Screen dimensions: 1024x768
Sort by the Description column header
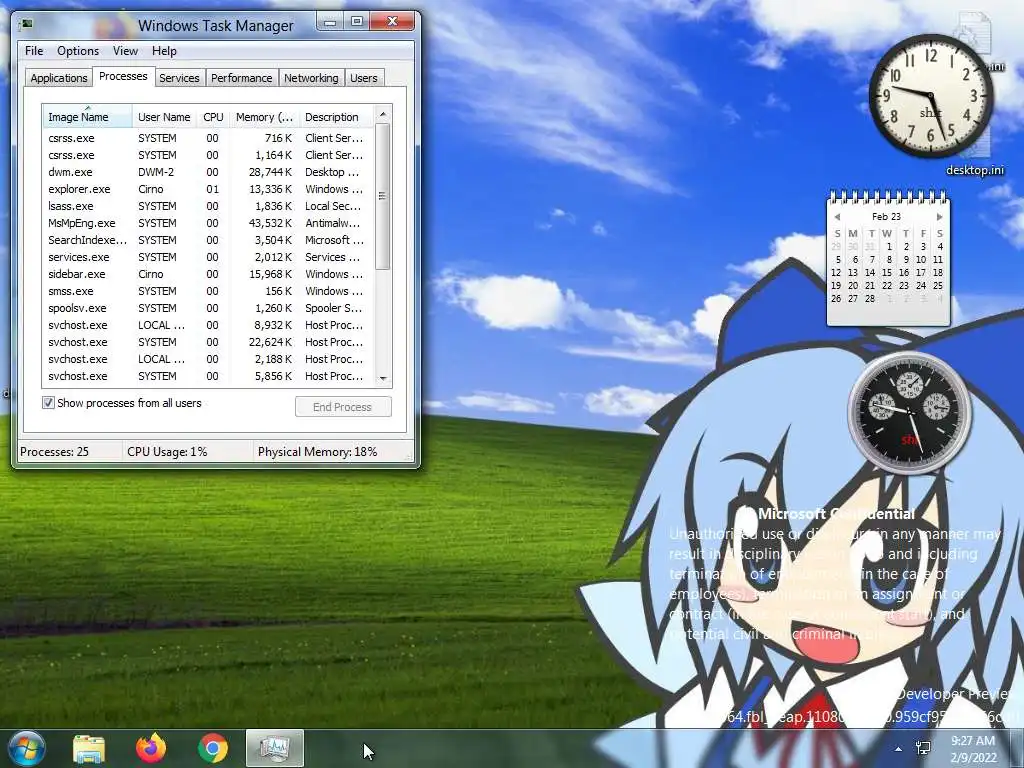click(336, 117)
